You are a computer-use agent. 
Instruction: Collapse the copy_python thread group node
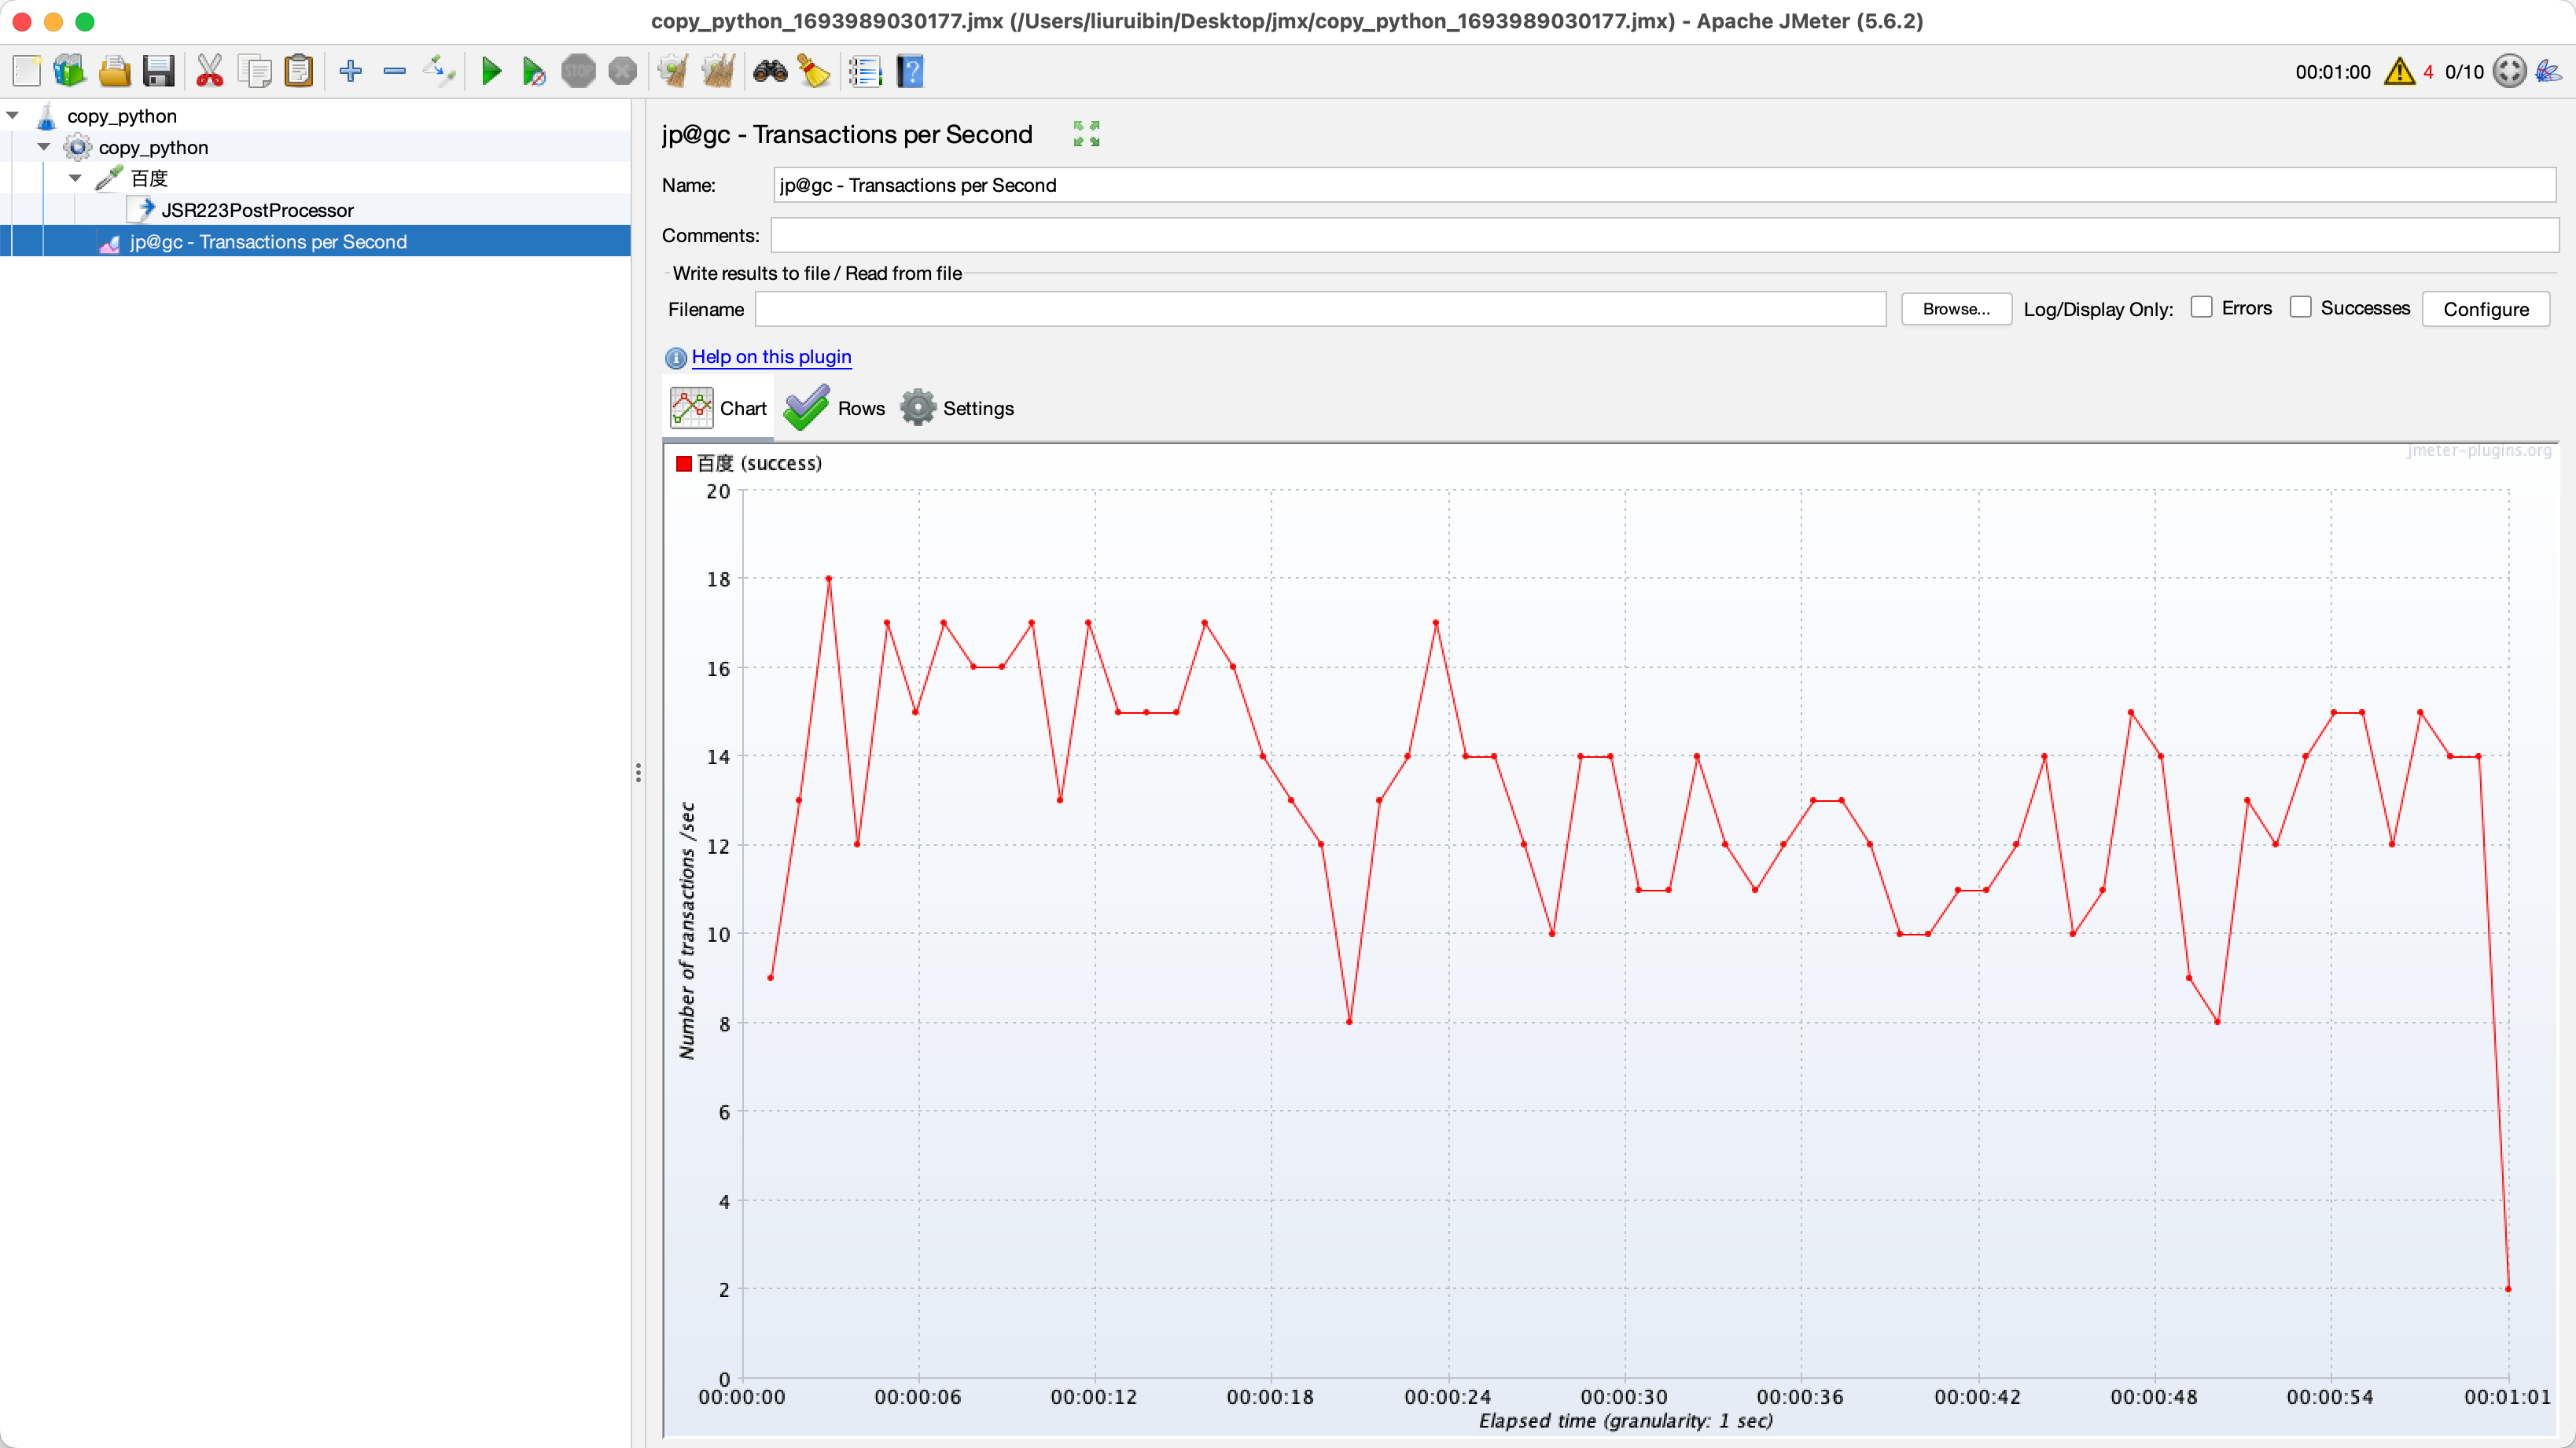pos(44,147)
